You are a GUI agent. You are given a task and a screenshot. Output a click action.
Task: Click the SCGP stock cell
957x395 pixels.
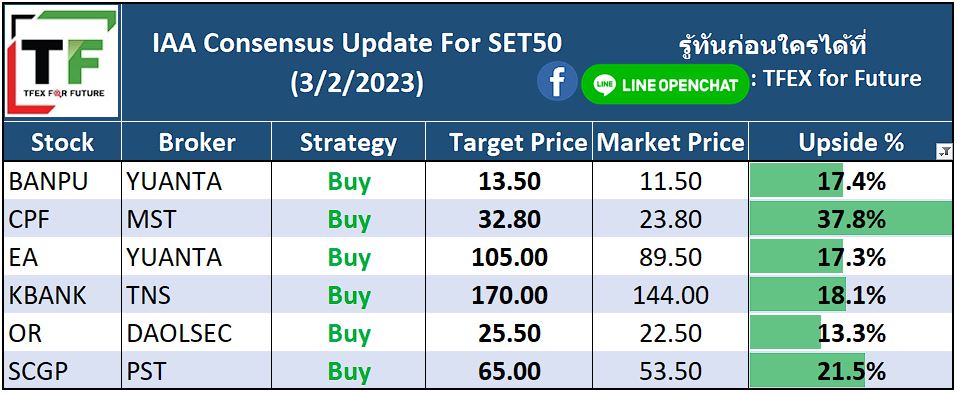tap(62, 371)
